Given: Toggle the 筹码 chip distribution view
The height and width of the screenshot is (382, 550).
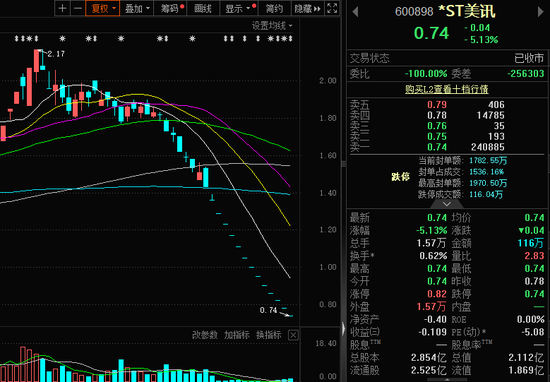Looking at the screenshot, I should coord(170,8).
